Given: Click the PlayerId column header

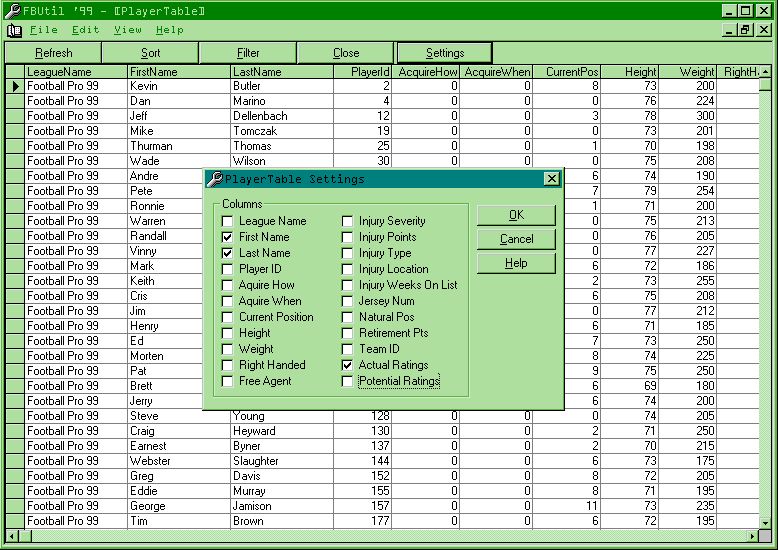Looking at the screenshot, I should coord(363,72).
